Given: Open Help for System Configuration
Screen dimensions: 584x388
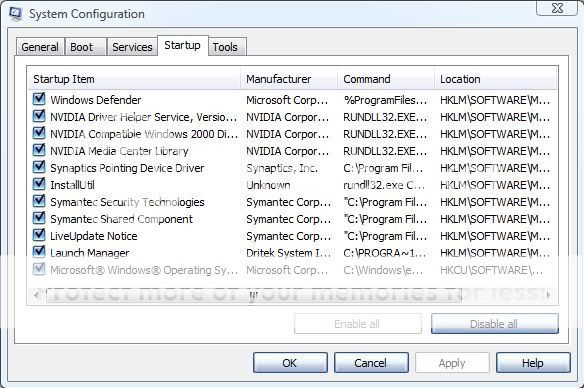Looking at the screenshot, I should coord(533,363).
